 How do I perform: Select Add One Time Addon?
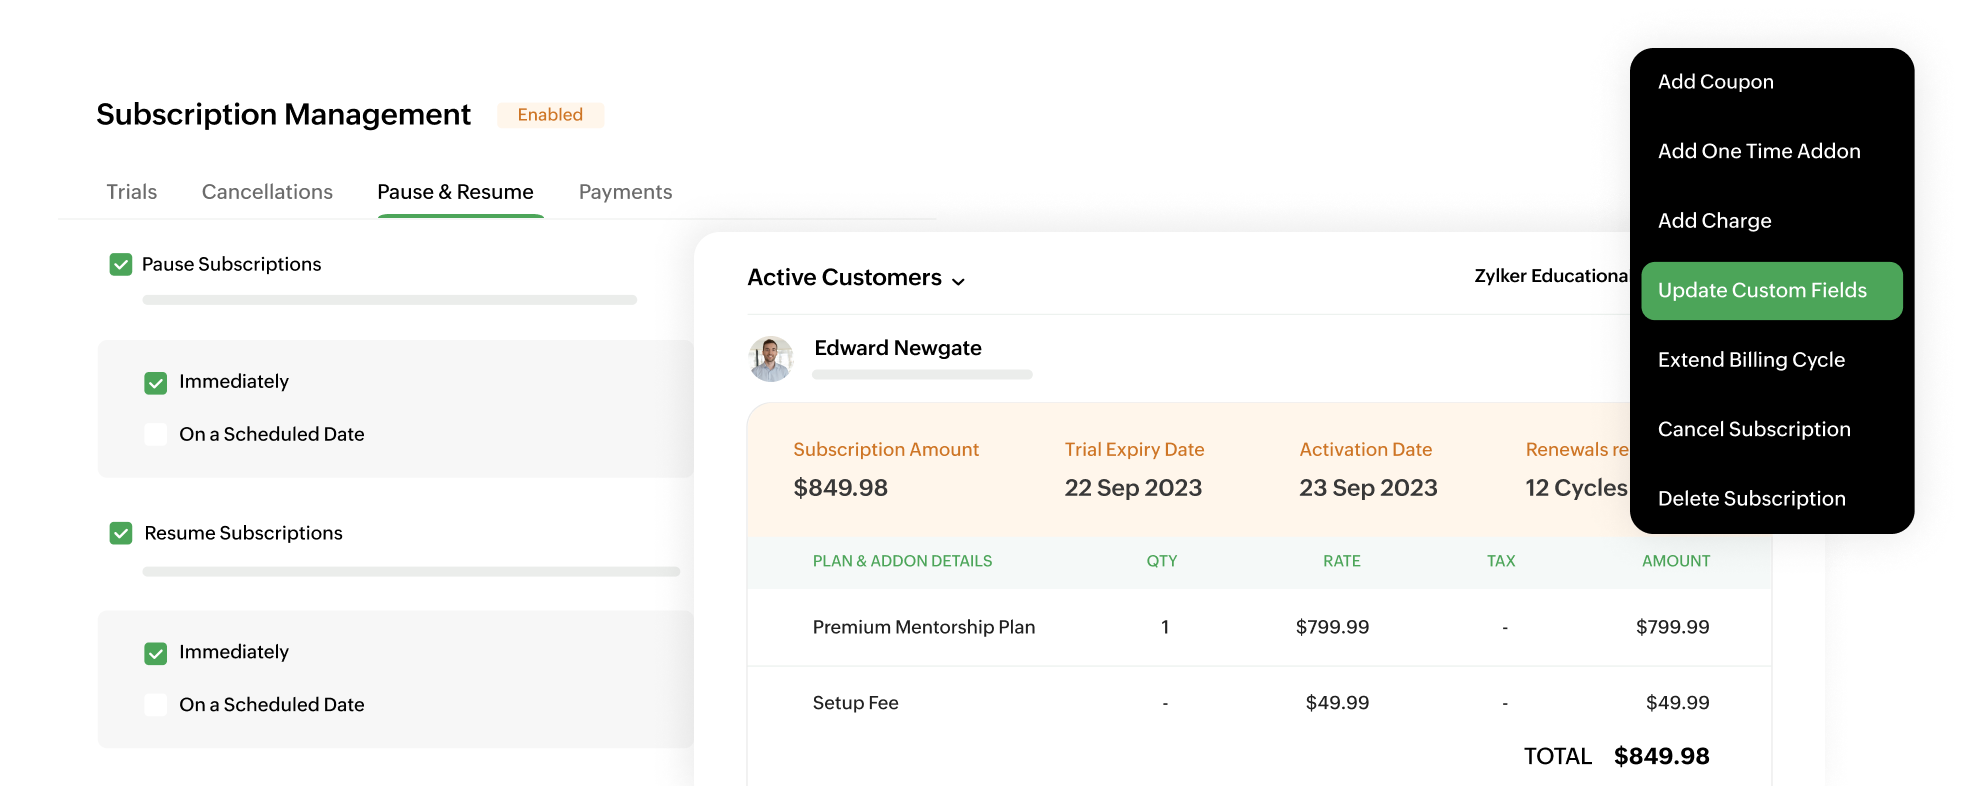click(1759, 151)
